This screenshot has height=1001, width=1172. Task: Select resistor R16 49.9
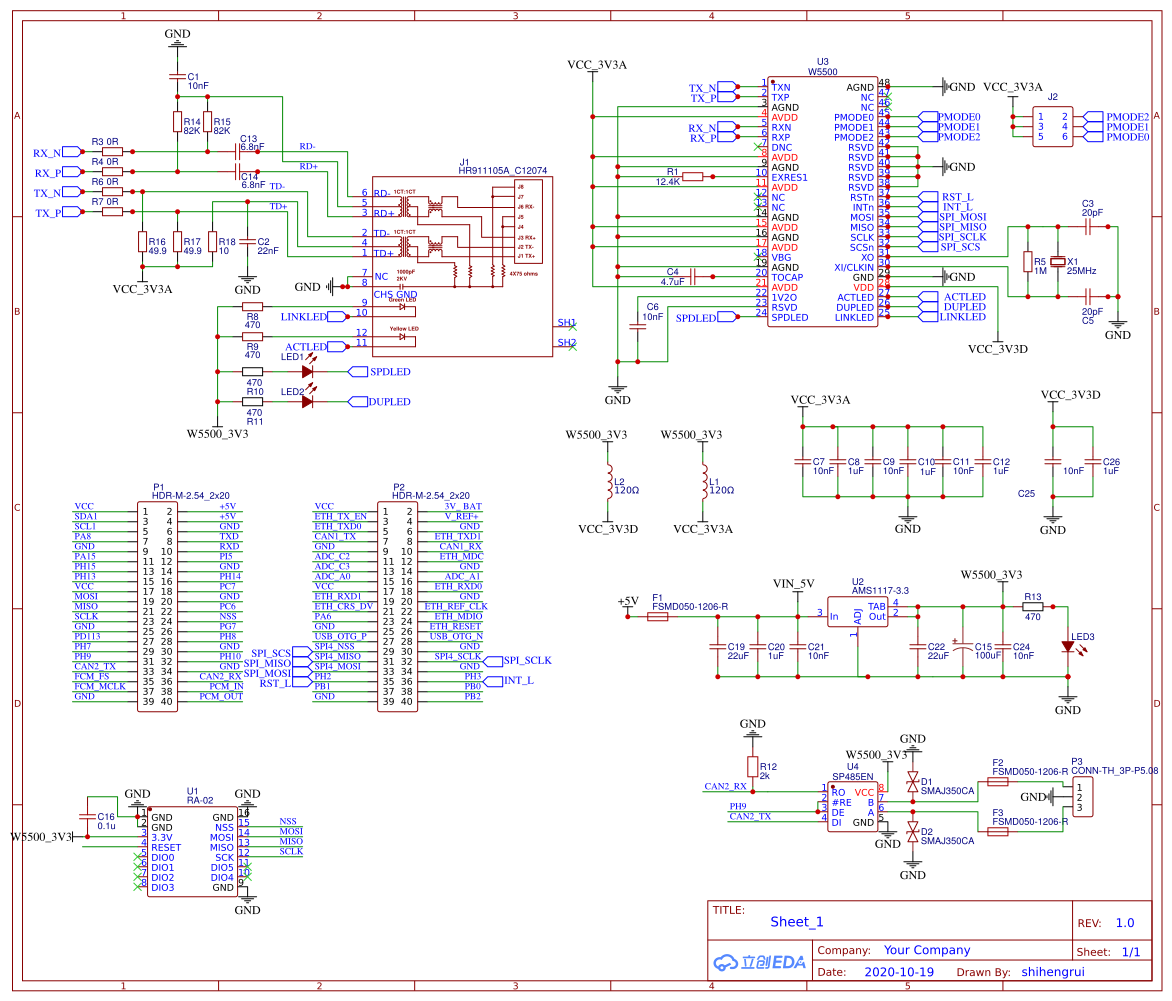[142, 241]
